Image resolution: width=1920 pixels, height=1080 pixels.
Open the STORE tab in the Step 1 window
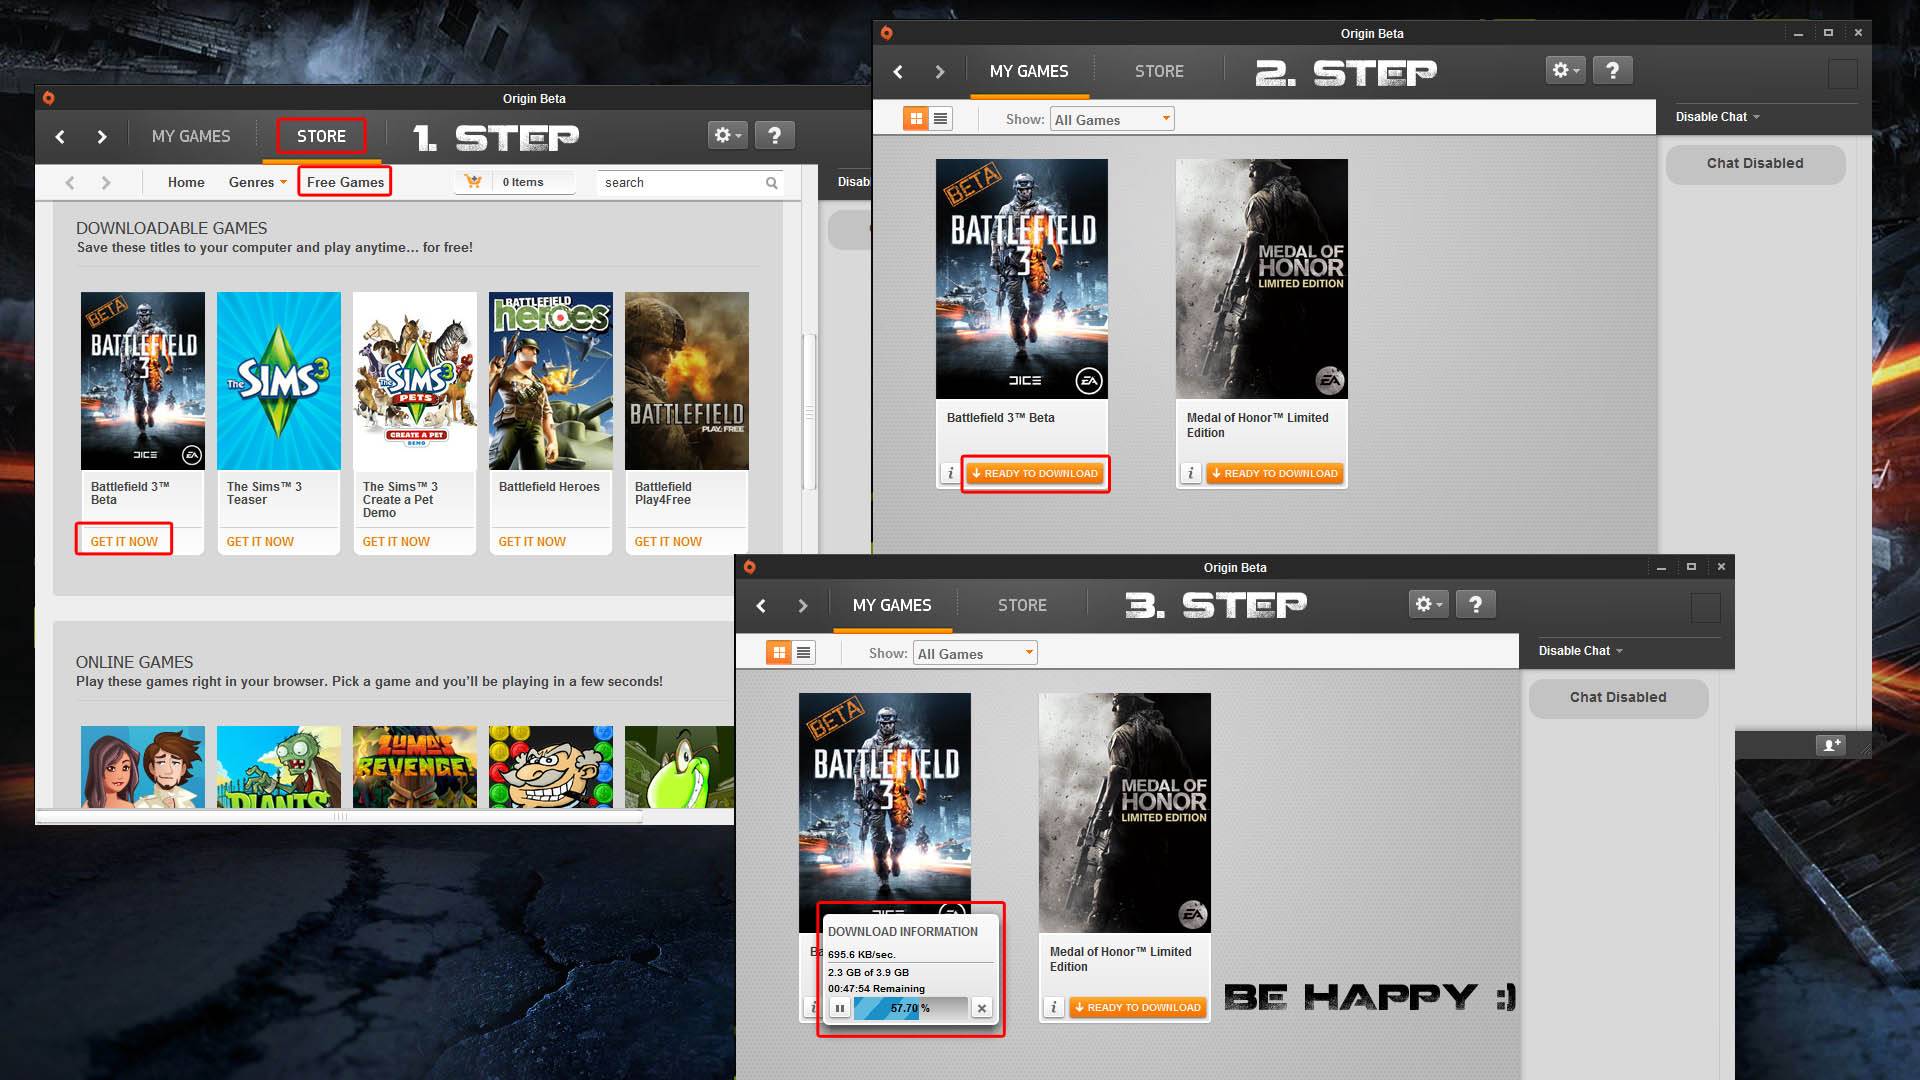[321, 136]
